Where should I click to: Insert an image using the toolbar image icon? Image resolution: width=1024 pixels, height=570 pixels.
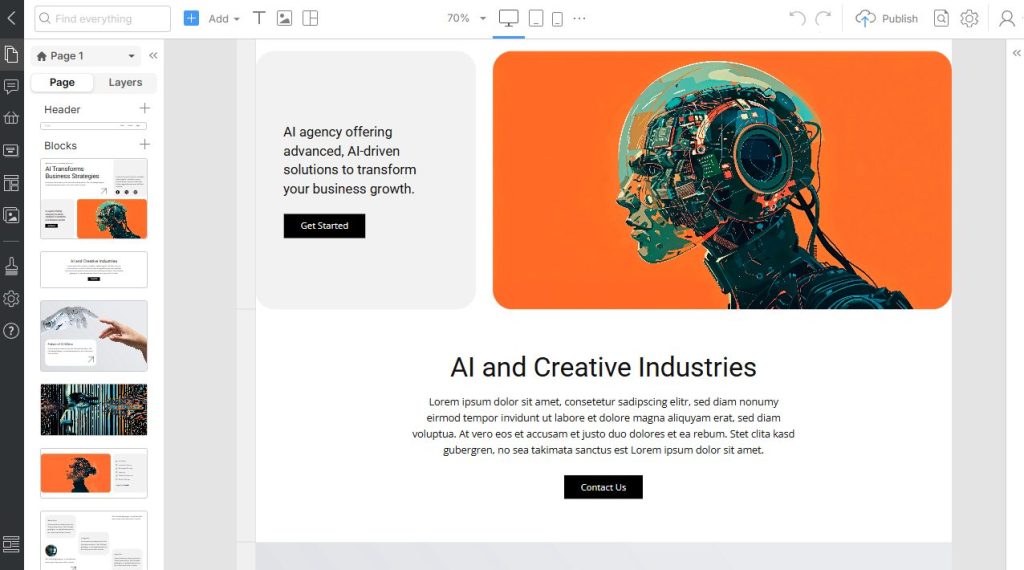(x=284, y=18)
